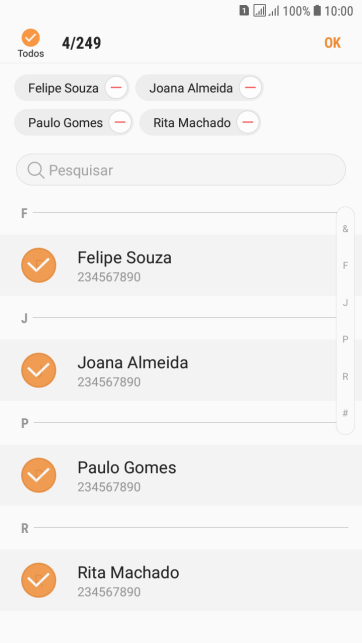Viewport: 362px width, 643px height.
Task: Focus the Pesquisar search field
Action: (x=181, y=170)
